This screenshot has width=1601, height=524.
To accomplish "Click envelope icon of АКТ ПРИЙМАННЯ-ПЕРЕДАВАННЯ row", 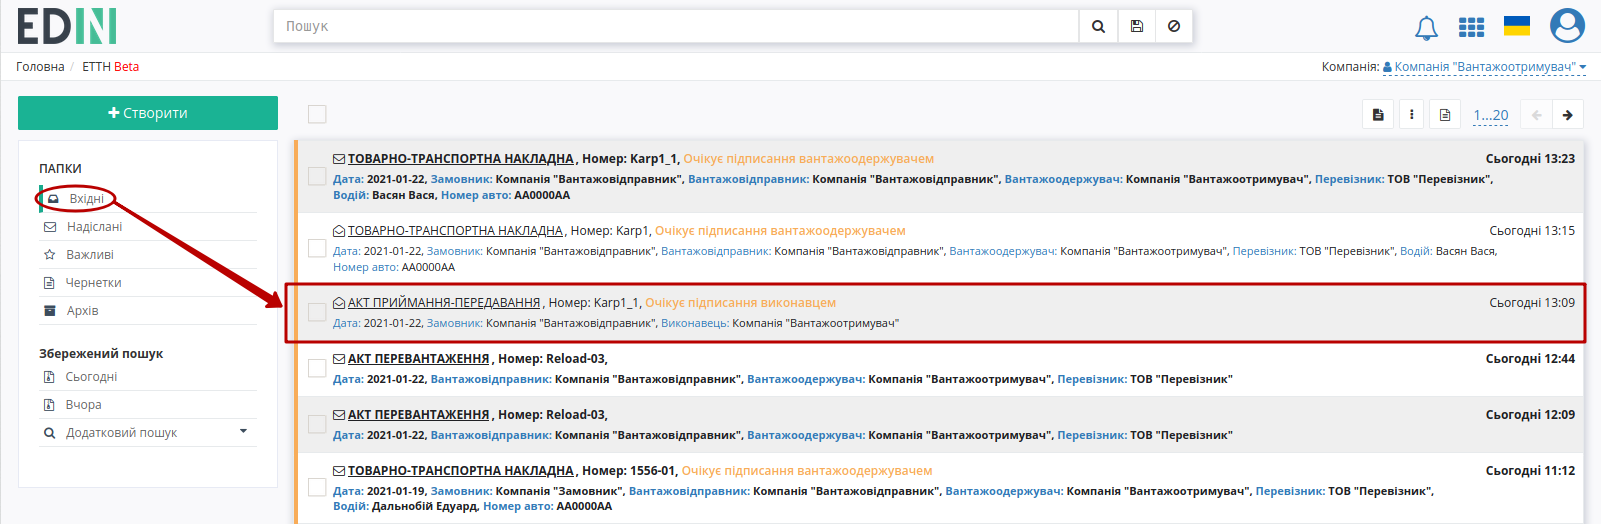I will [x=339, y=303].
